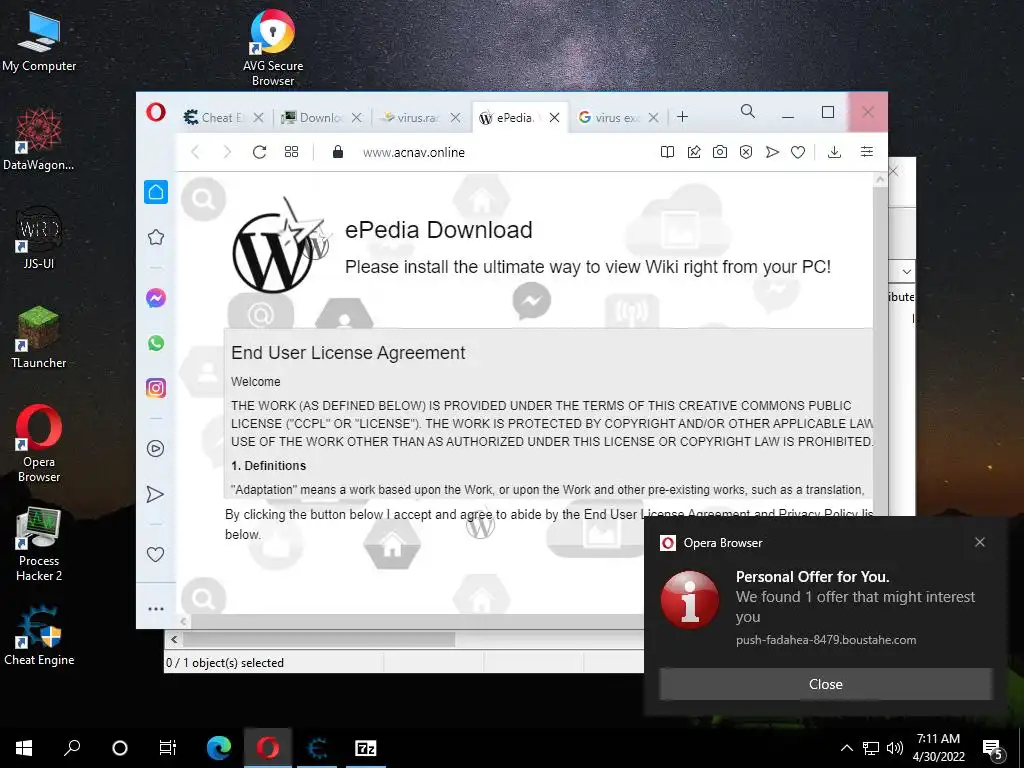Open WhatsApp in the sidebar
Screen dimensions: 1024x768
click(x=155, y=343)
